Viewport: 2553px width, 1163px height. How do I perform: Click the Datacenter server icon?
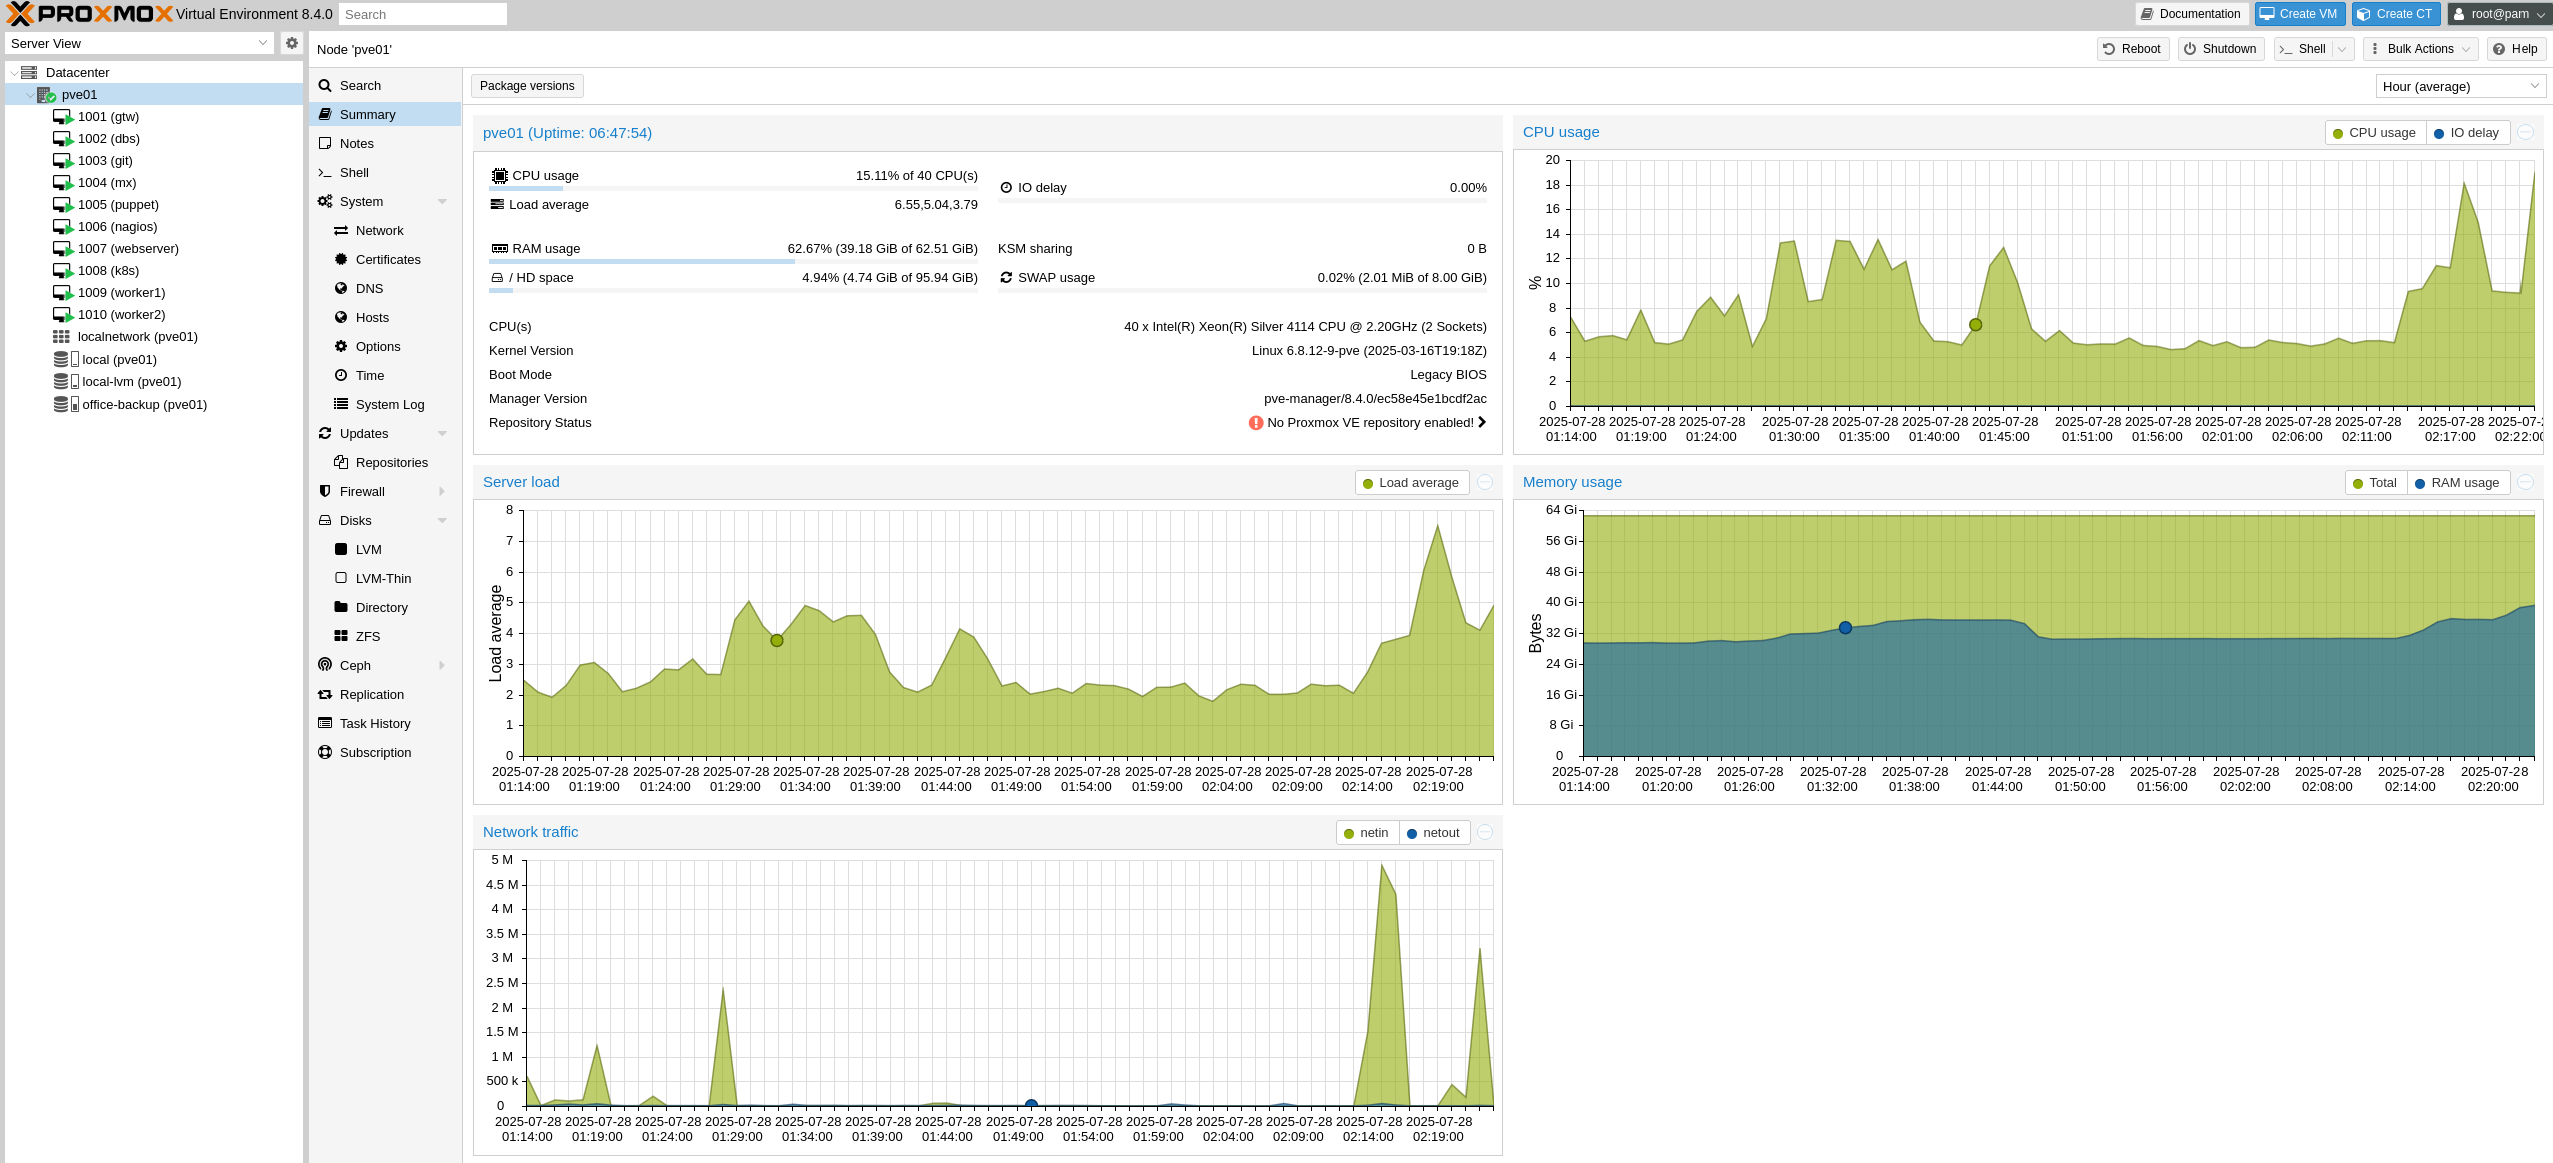click(29, 73)
